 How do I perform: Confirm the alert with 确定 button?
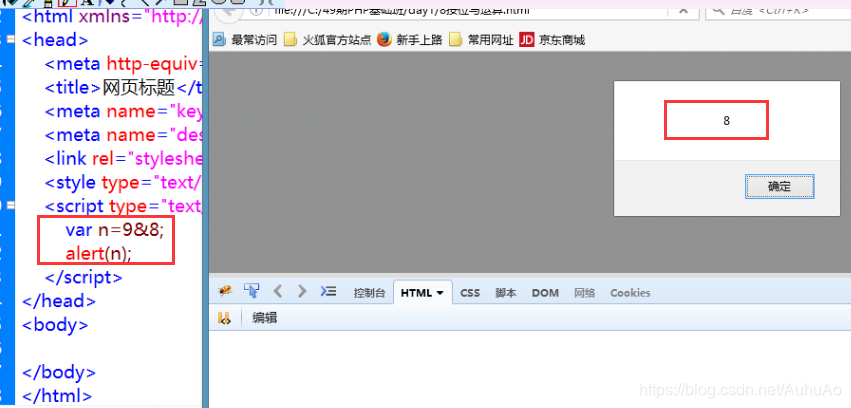click(779, 187)
